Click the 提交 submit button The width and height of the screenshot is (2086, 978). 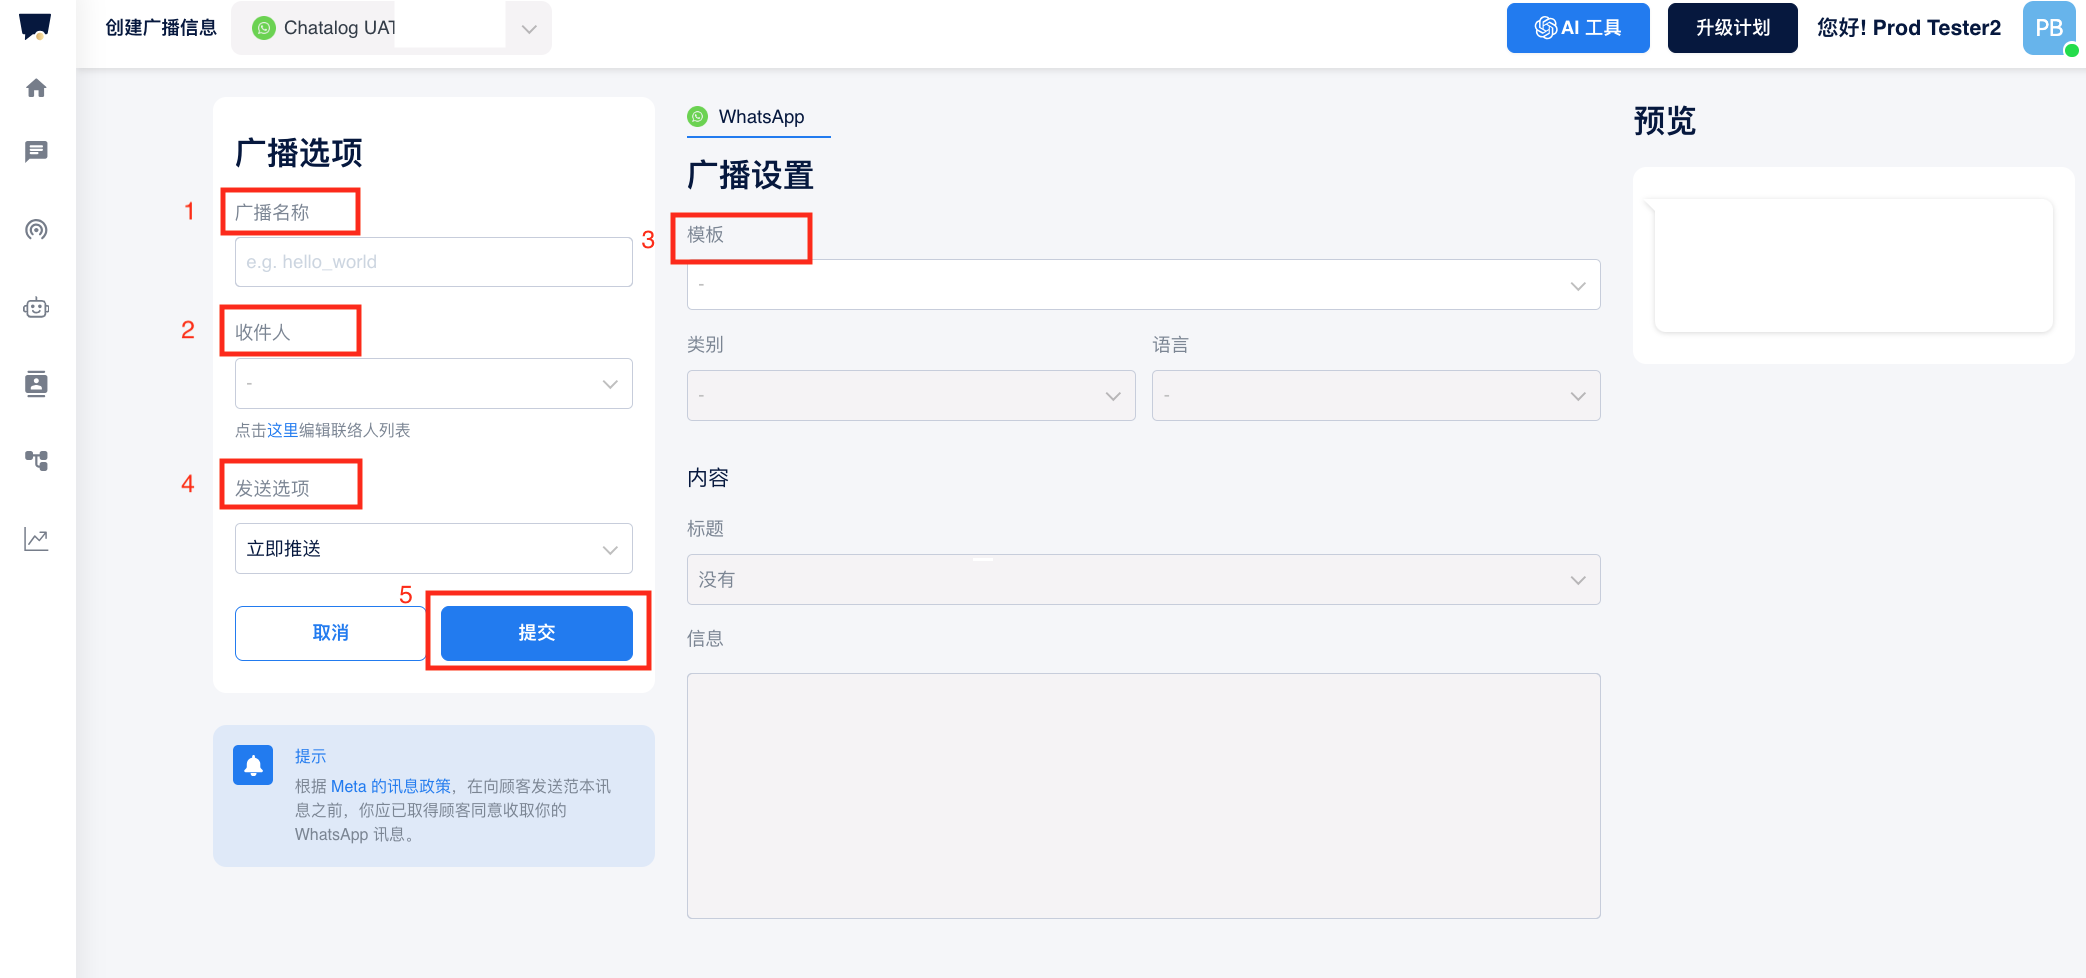coord(536,633)
